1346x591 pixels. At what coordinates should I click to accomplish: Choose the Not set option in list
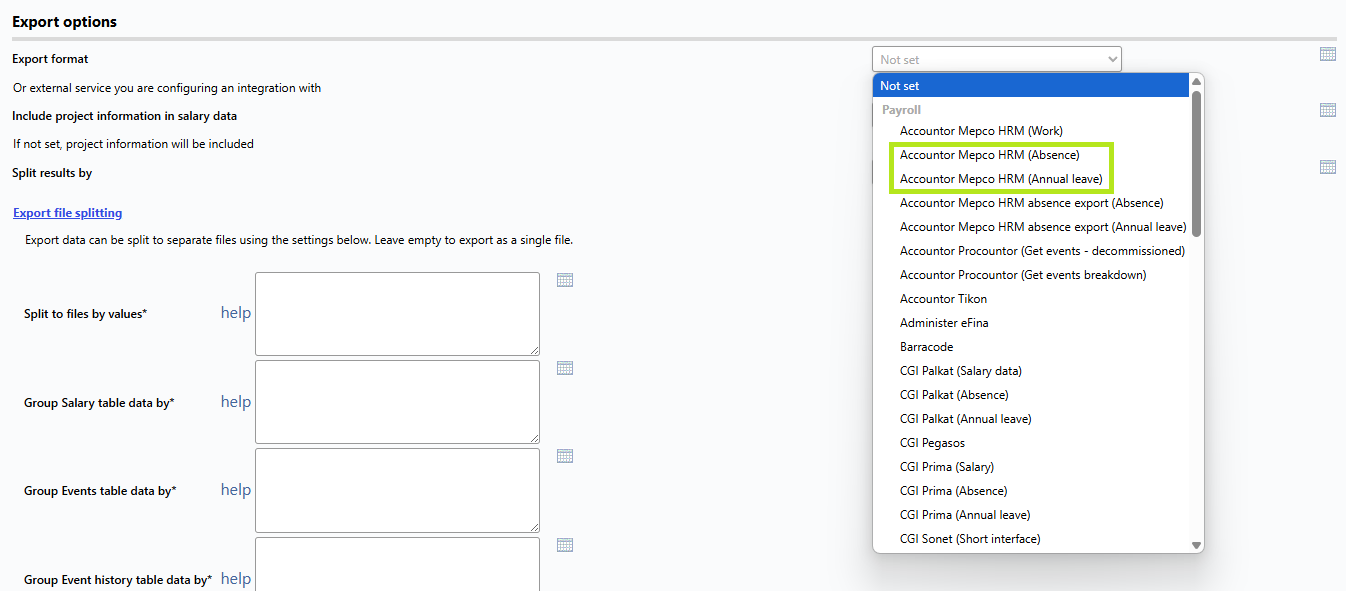(x=1031, y=86)
